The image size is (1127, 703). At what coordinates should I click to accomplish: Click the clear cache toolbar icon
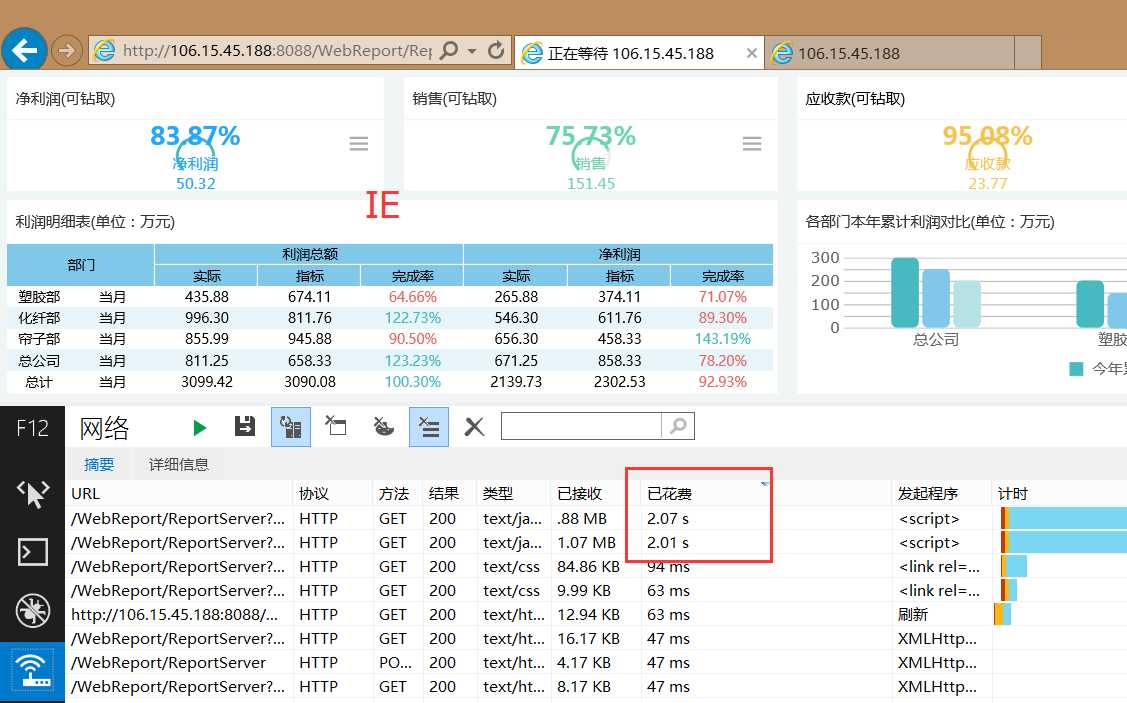[x=336, y=426]
